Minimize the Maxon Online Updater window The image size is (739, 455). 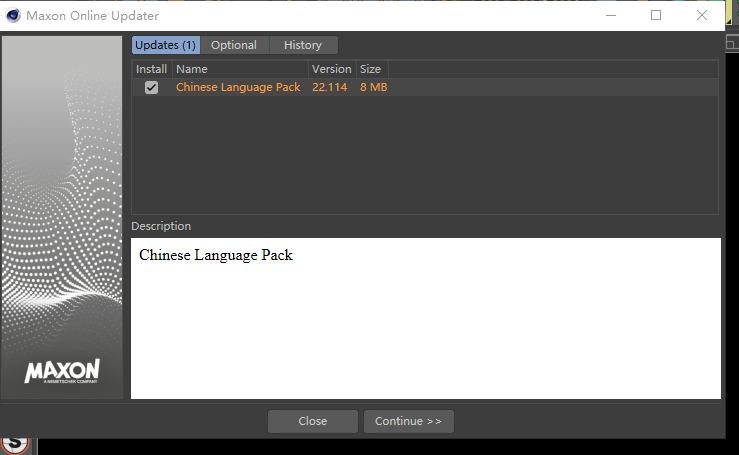point(610,15)
